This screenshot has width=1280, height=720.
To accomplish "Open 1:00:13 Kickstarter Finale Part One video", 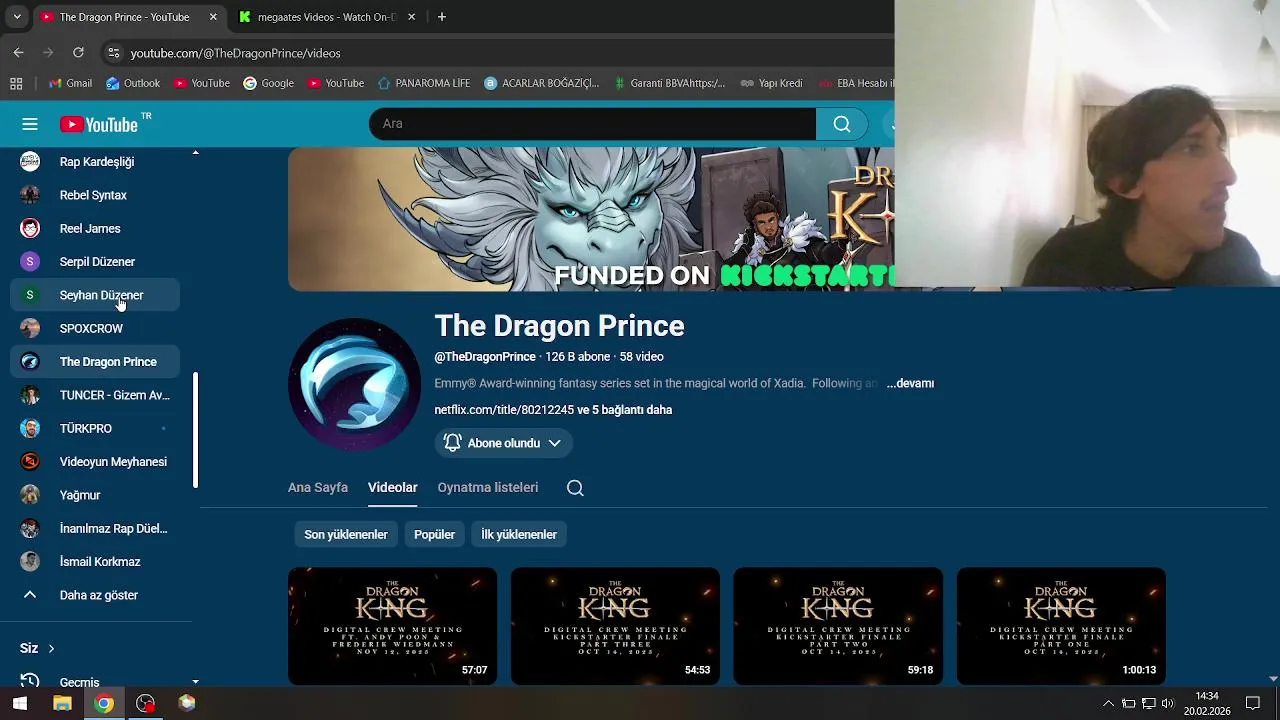I will coord(1061,626).
